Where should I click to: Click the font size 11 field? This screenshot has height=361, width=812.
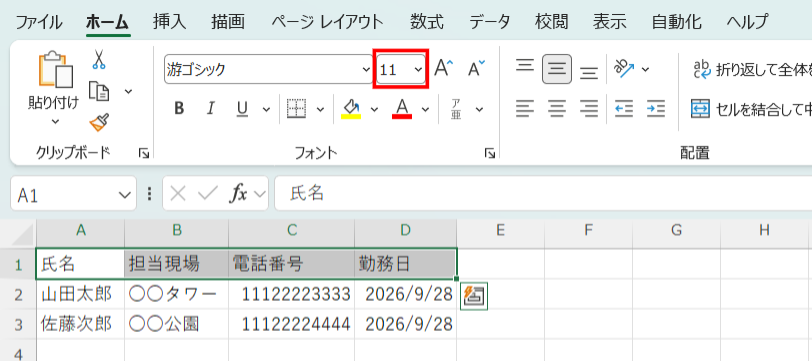coord(394,69)
